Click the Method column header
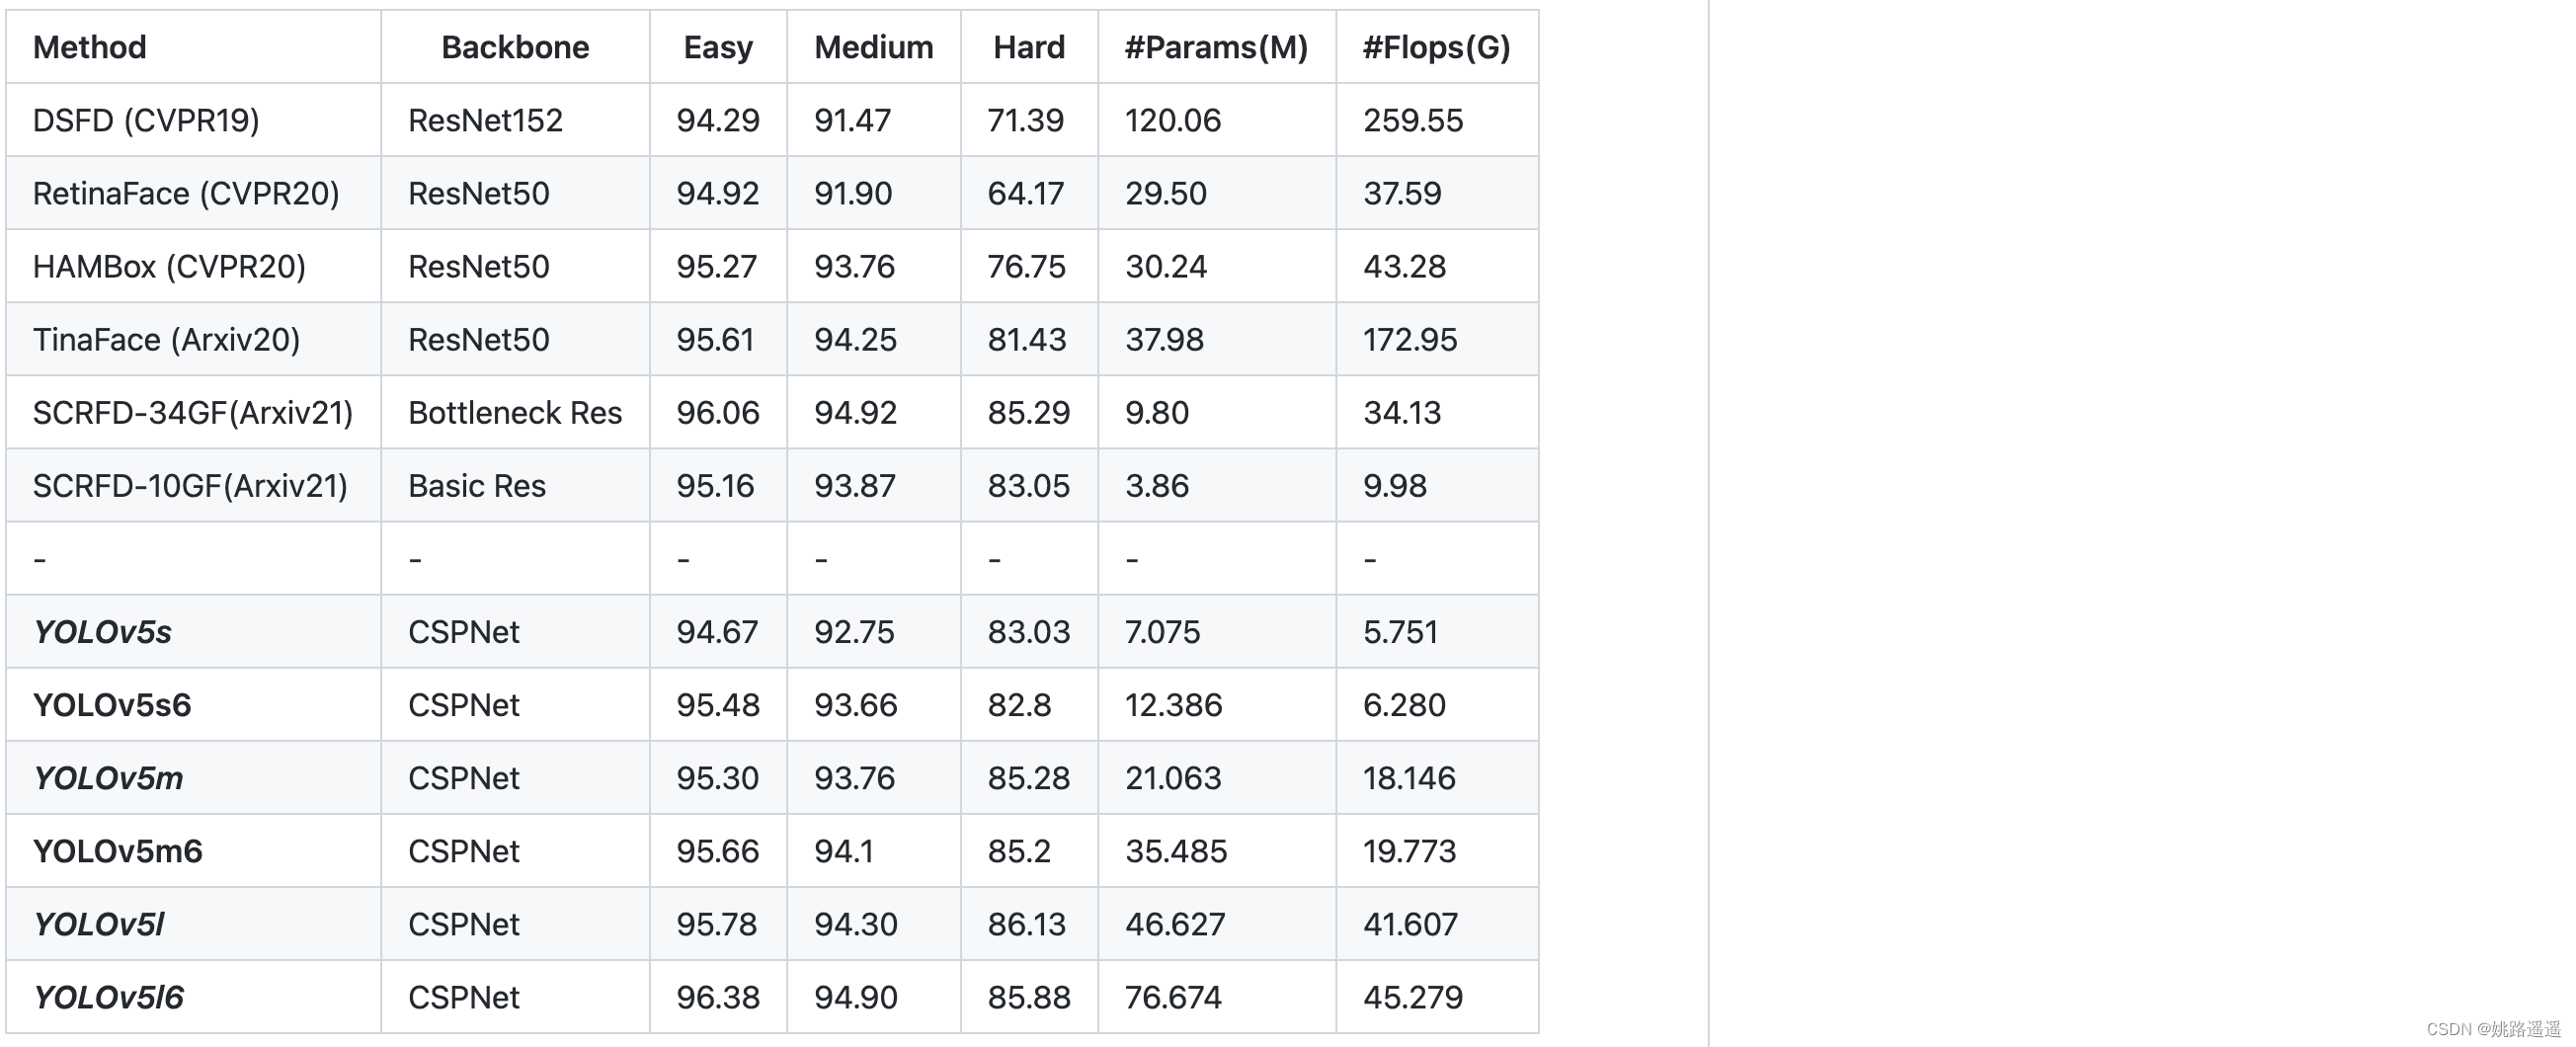 [89, 47]
